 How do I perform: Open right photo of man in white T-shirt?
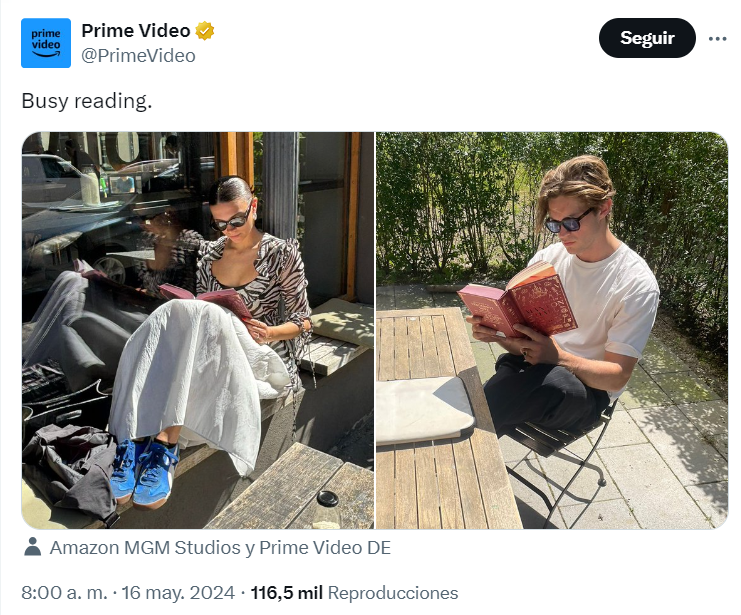point(552,330)
